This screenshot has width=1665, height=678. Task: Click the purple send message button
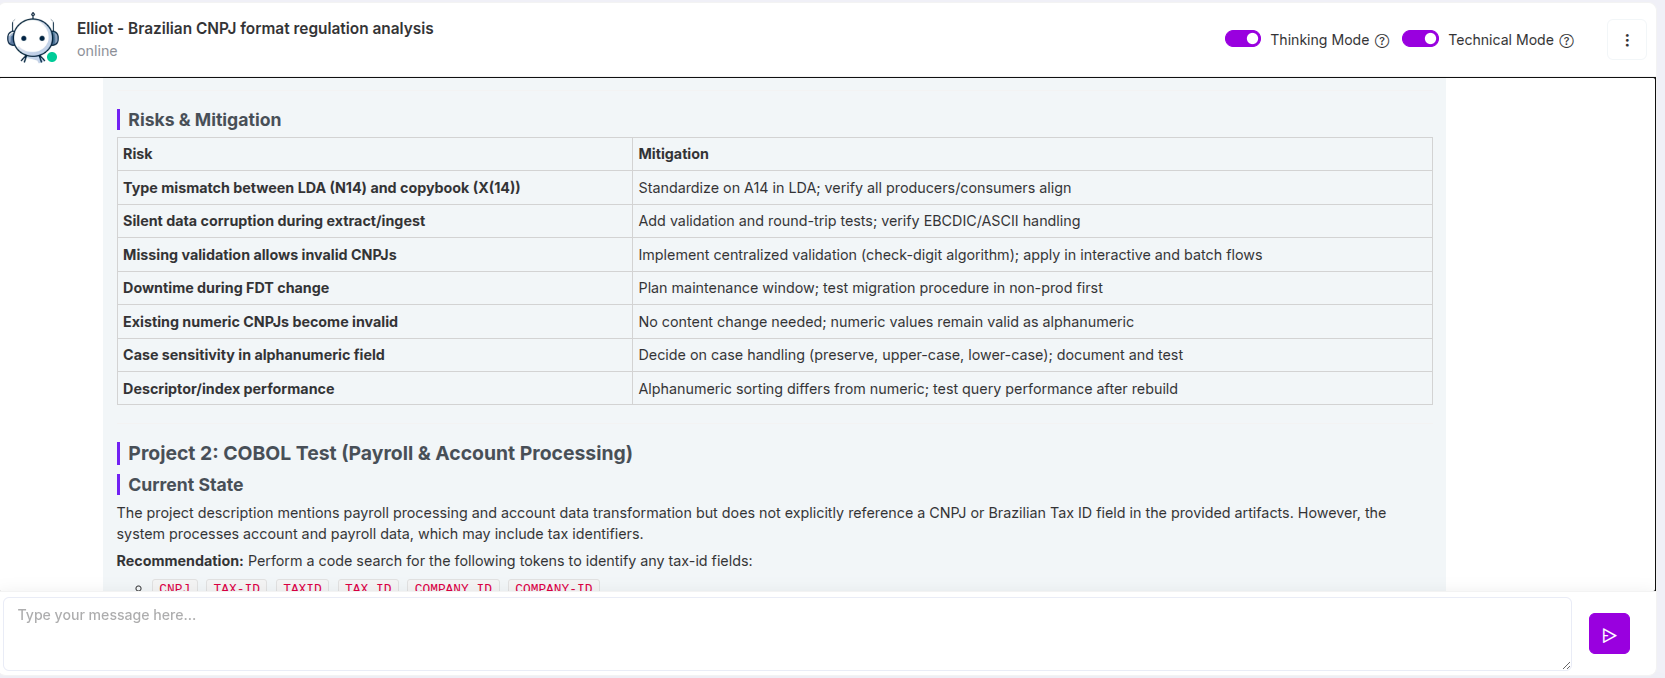click(x=1609, y=634)
